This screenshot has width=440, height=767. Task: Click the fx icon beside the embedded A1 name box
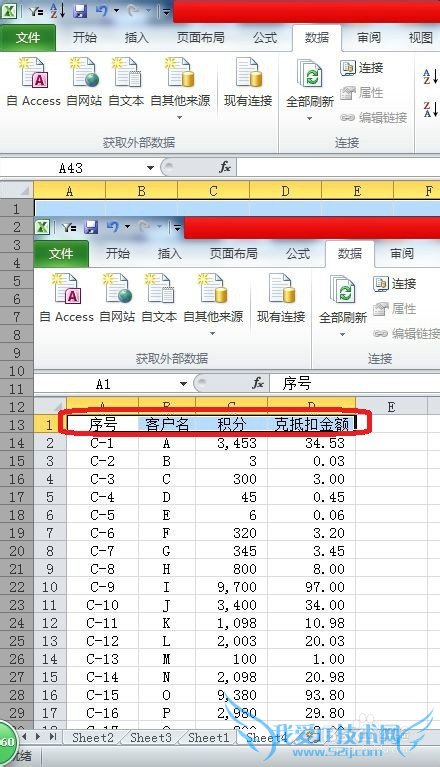(x=258, y=384)
